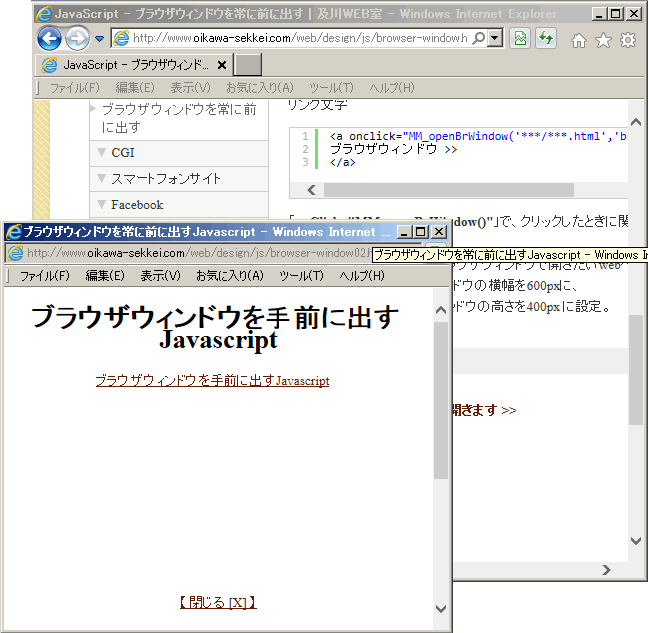The image size is (648, 633).
Task: Open 編集(E) menu in the main window
Action: pyautogui.click(x=135, y=88)
